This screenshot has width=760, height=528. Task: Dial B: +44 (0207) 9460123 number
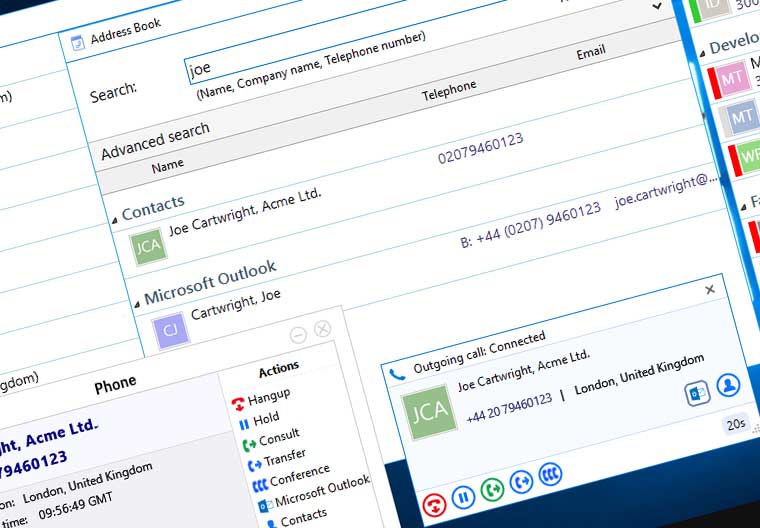point(531,225)
